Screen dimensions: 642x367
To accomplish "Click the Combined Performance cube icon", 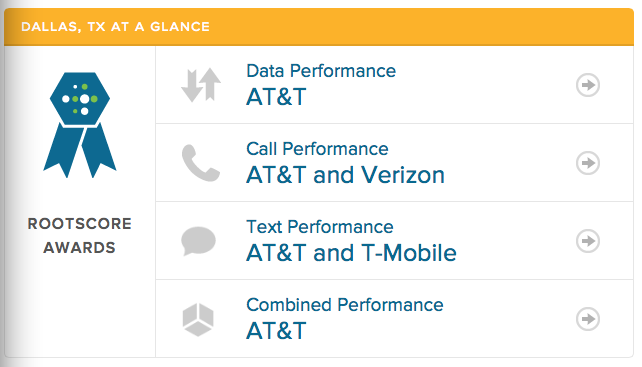I will click(198, 319).
